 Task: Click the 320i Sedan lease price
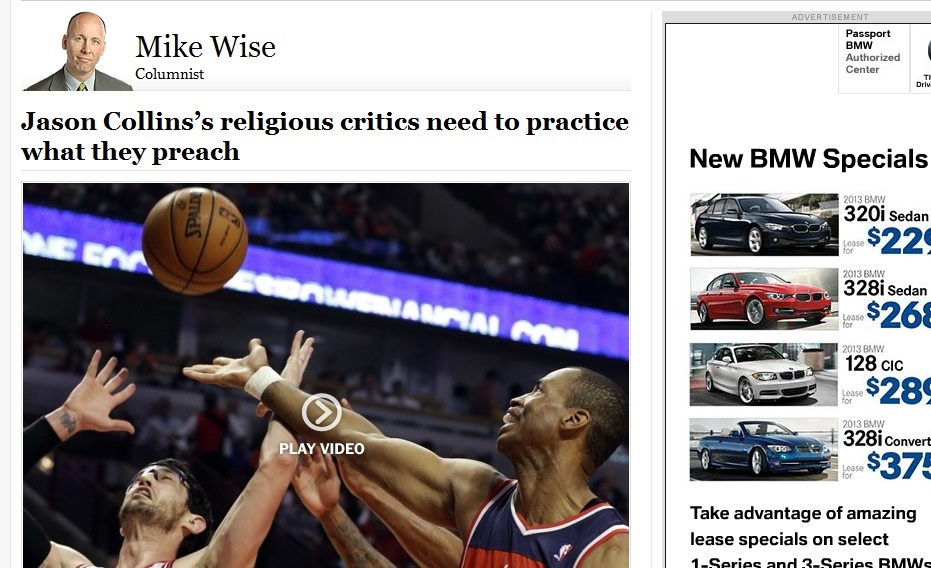coord(899,240)
